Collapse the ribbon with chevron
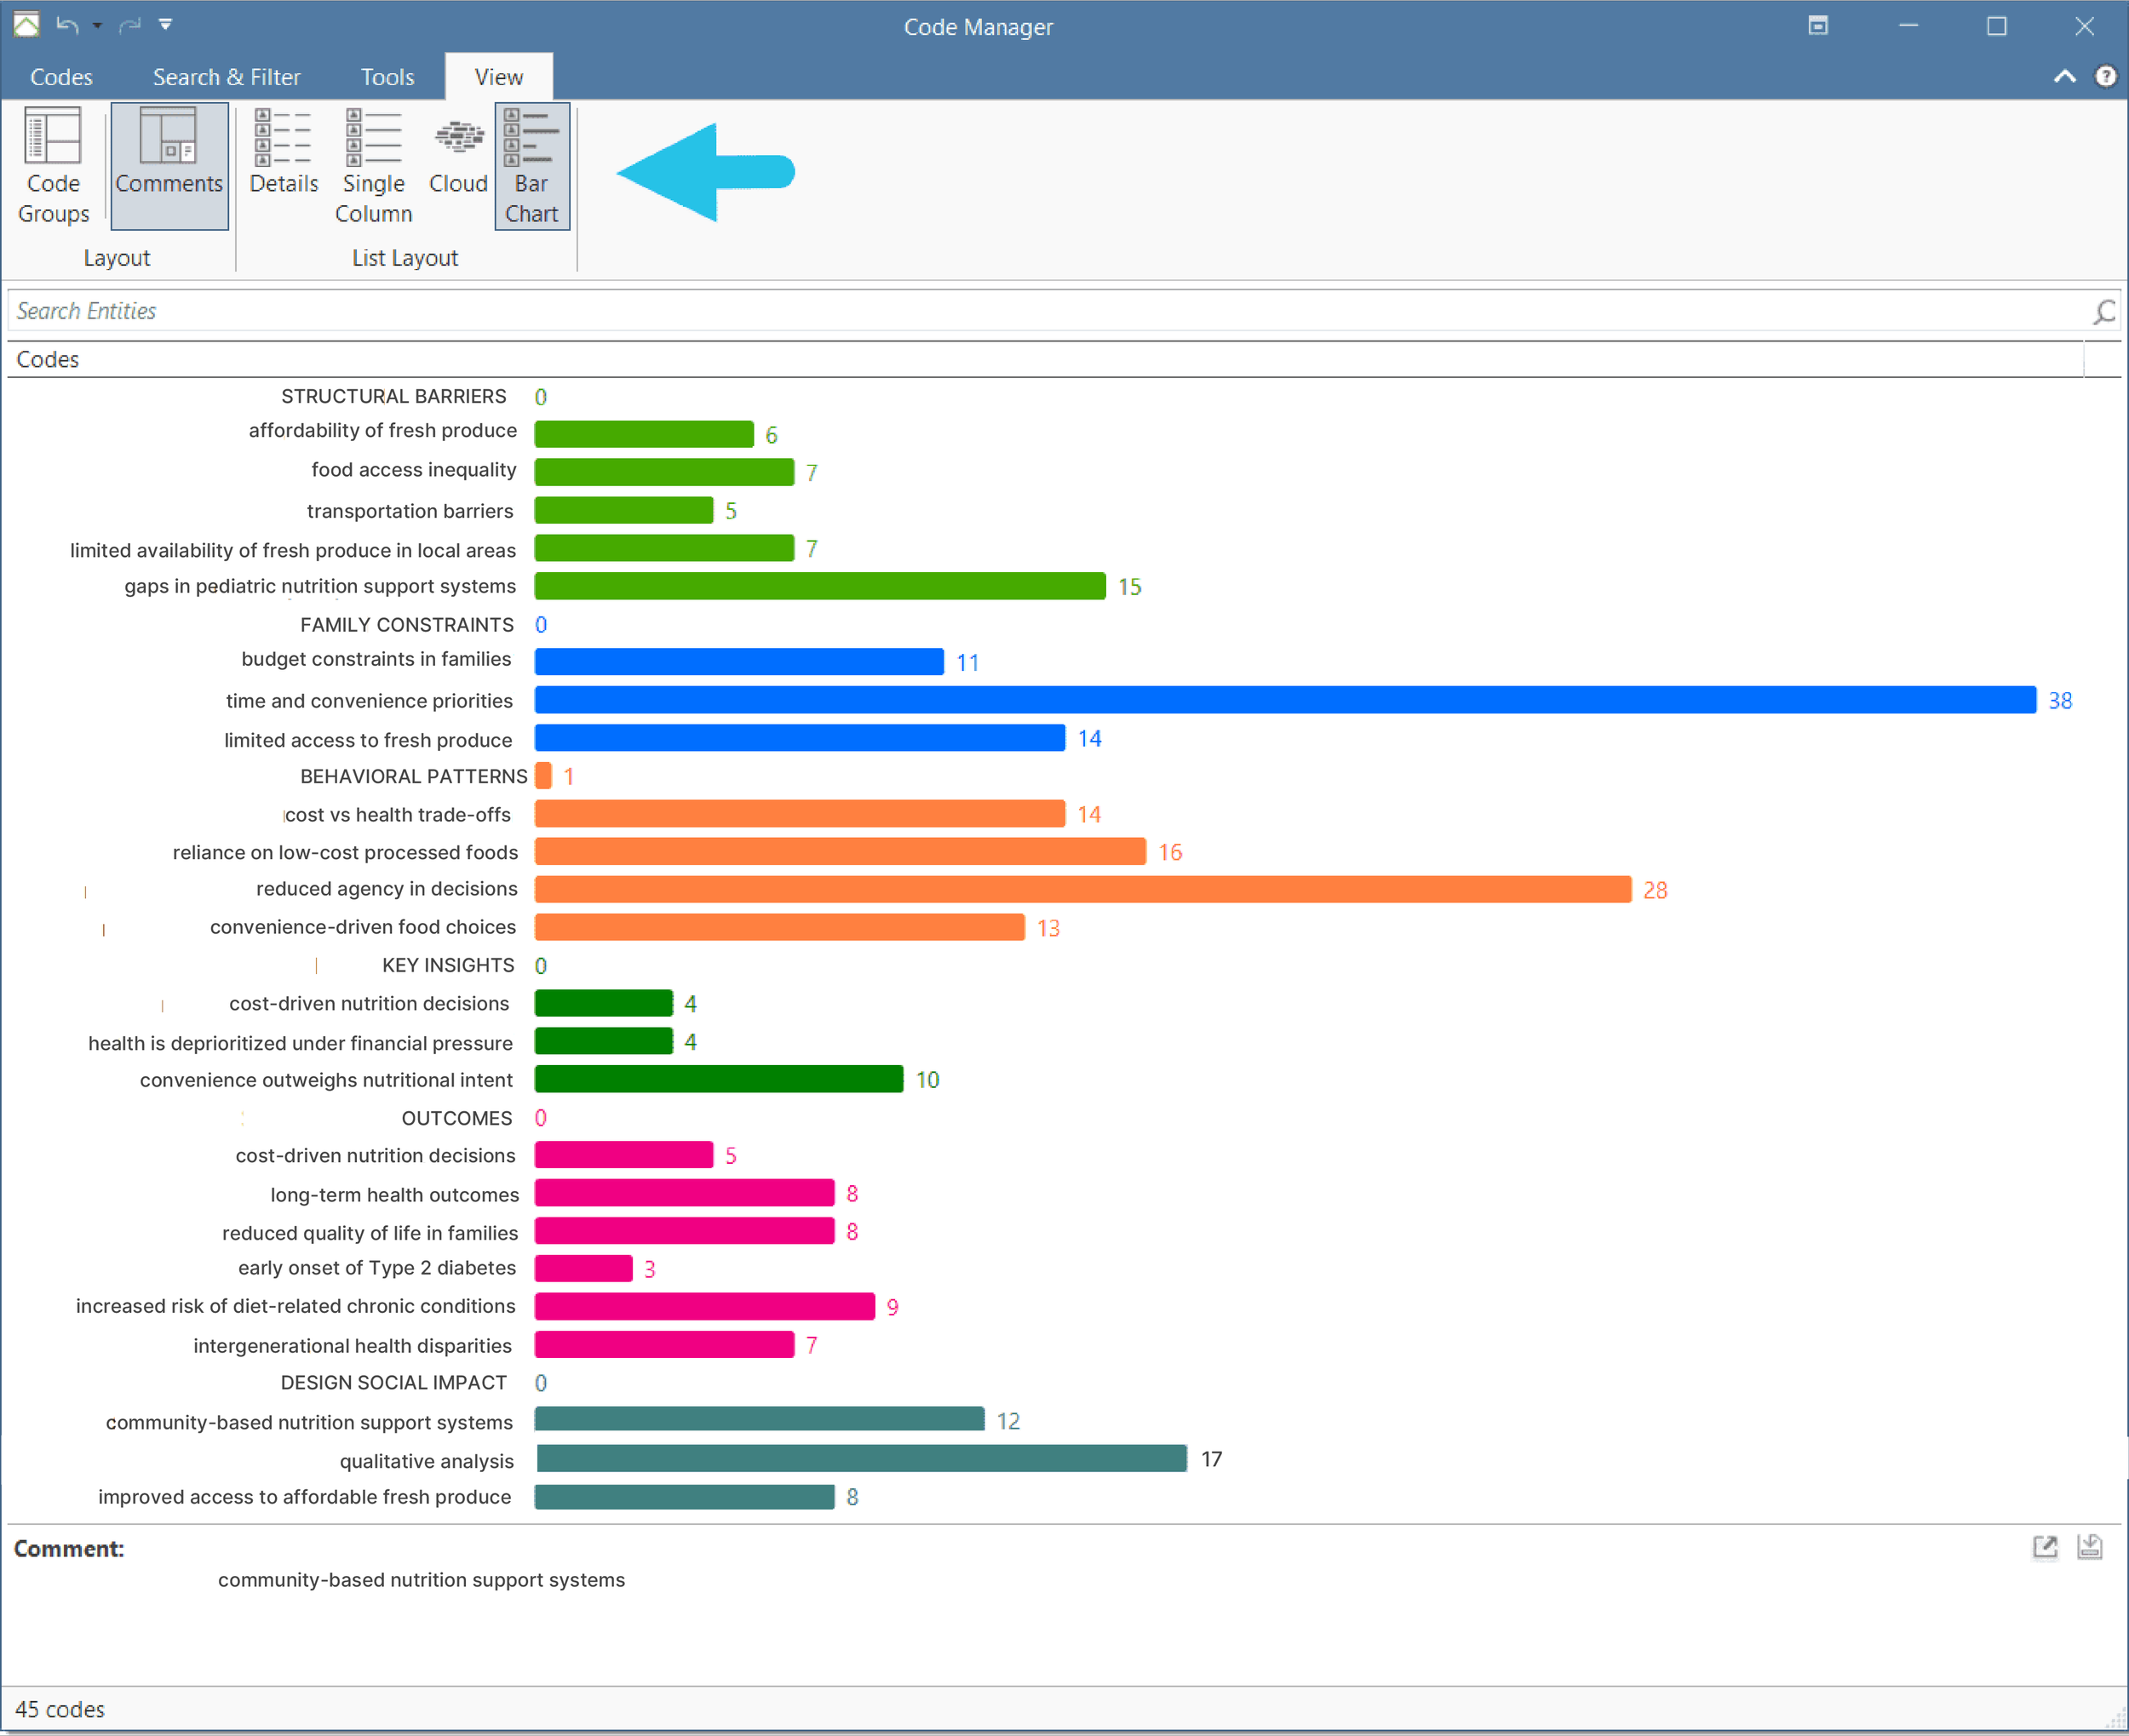 [x=2064, y=77]
